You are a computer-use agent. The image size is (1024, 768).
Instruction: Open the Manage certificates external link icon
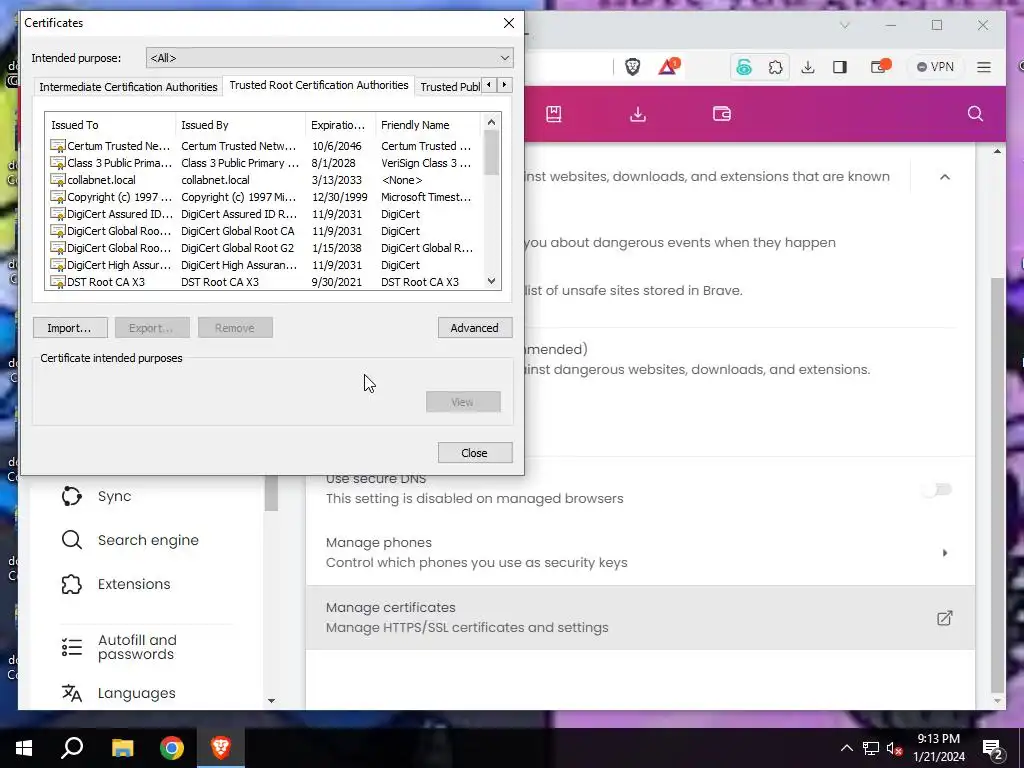tap(944, 618)
